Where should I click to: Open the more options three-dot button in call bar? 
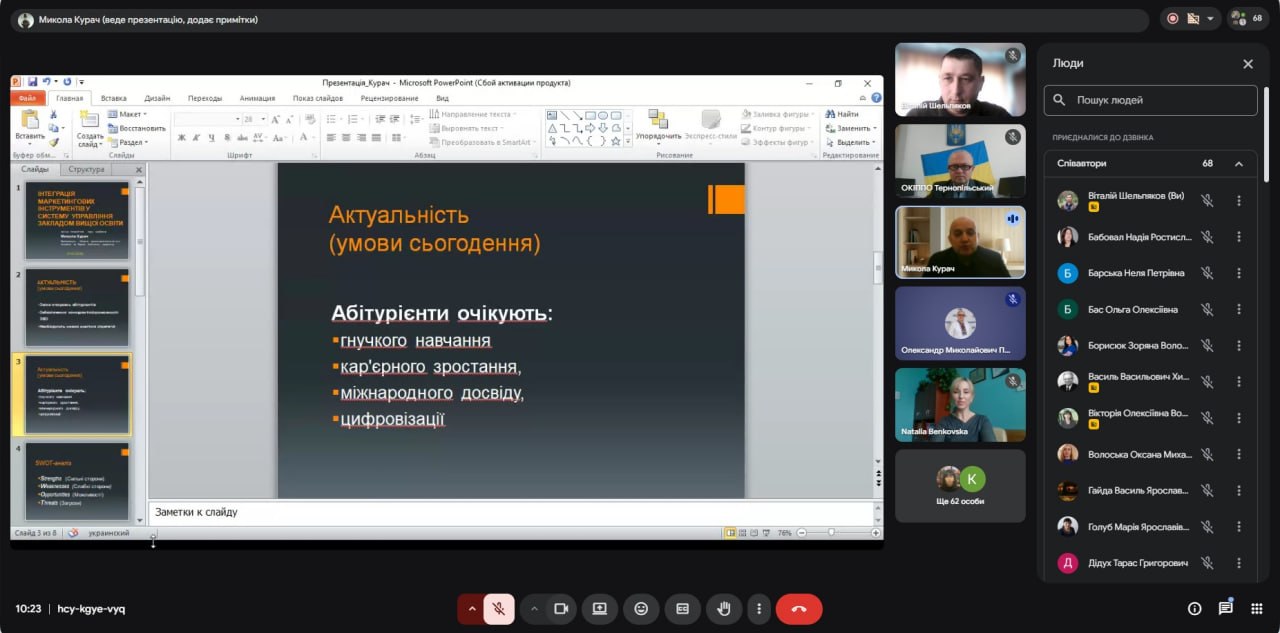(759, 608)
